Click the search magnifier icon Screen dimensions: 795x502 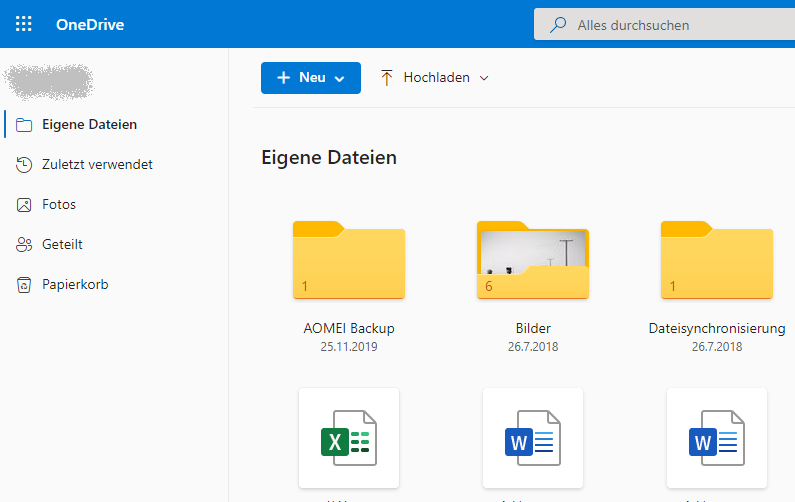click(558, 25)
